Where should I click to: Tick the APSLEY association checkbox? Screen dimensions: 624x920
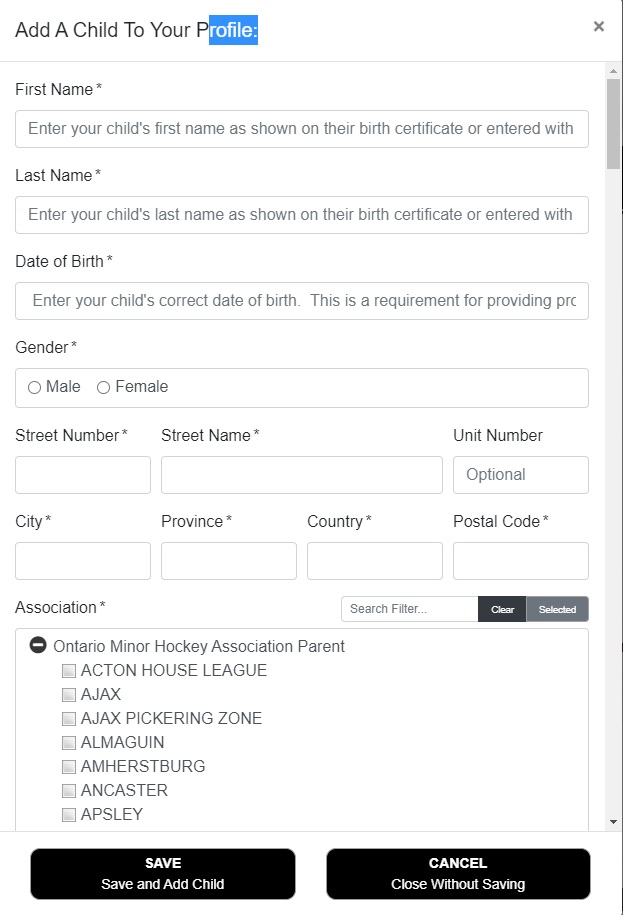(69, 815)
